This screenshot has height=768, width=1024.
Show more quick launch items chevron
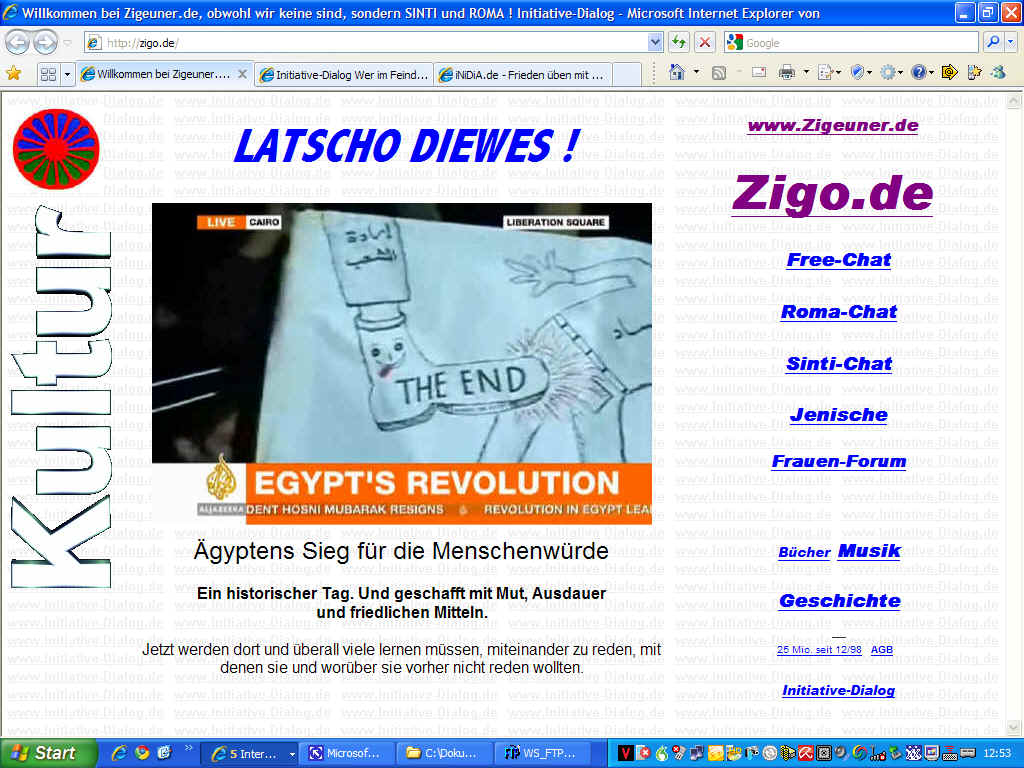point(189,748)
